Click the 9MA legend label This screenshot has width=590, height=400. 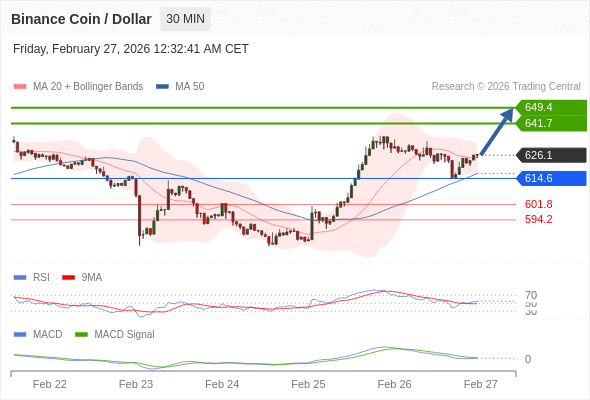(92, 278)
